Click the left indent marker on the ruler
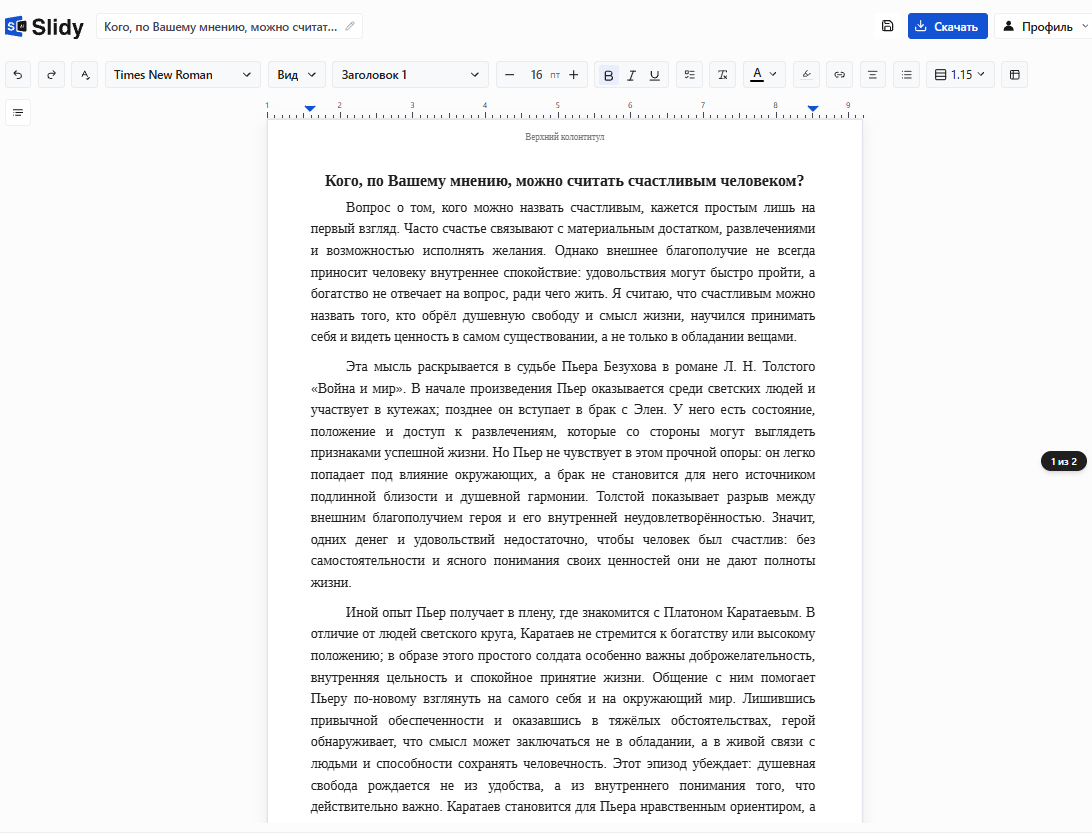This screenshot has width=1092, height=833. coord(310,109)
